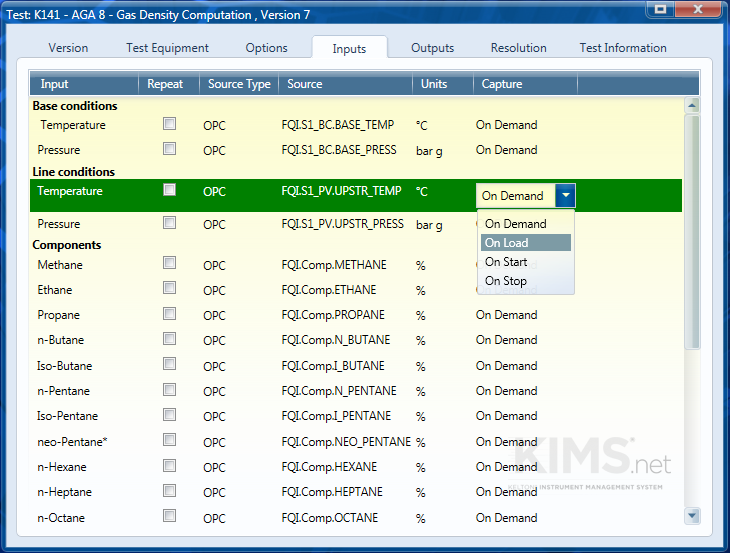Select source FQI.Comp.ETHANE

click(x=329, y=290)
